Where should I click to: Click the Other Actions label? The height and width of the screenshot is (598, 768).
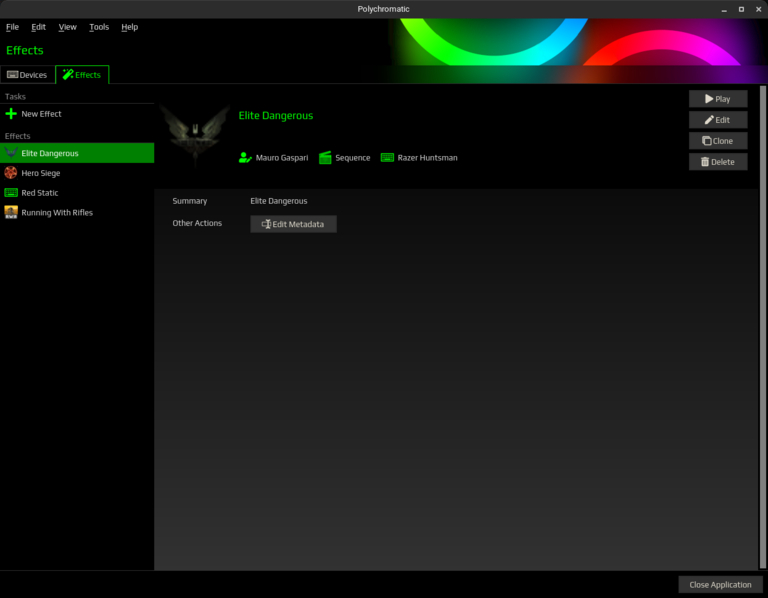tap(197, 223)
